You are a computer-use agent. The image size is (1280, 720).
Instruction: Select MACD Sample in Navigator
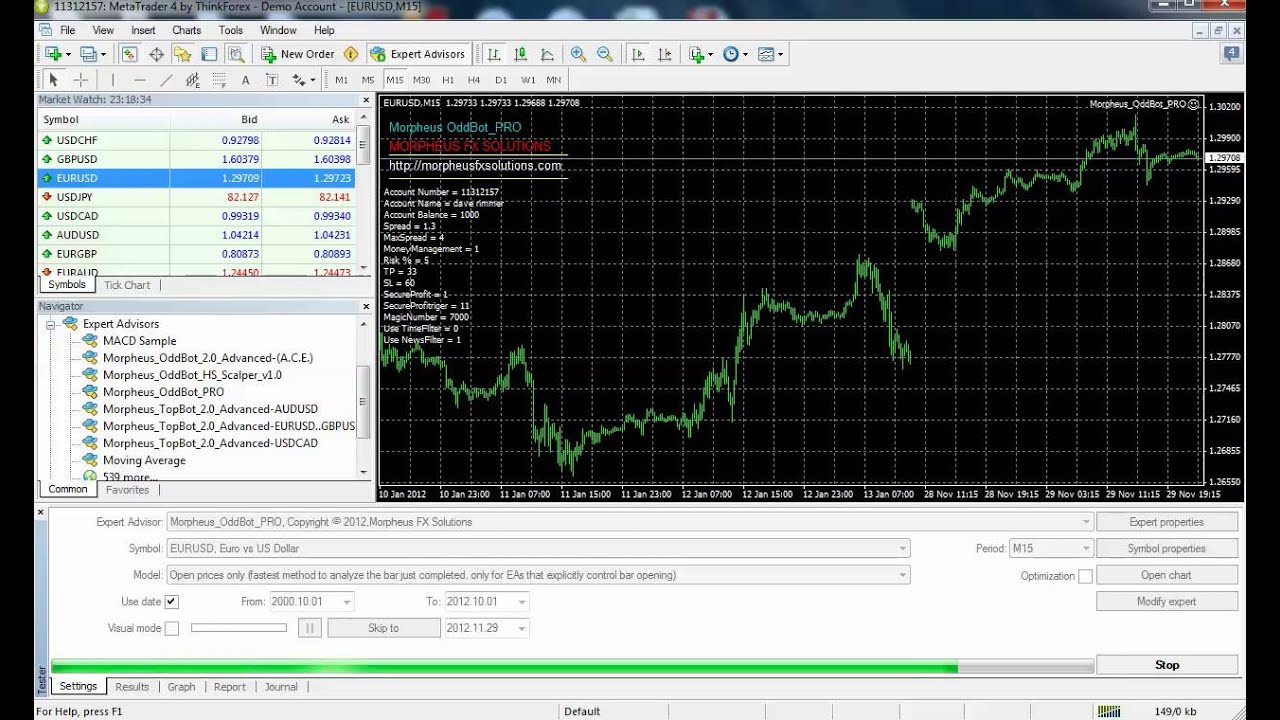click(139, 341)
